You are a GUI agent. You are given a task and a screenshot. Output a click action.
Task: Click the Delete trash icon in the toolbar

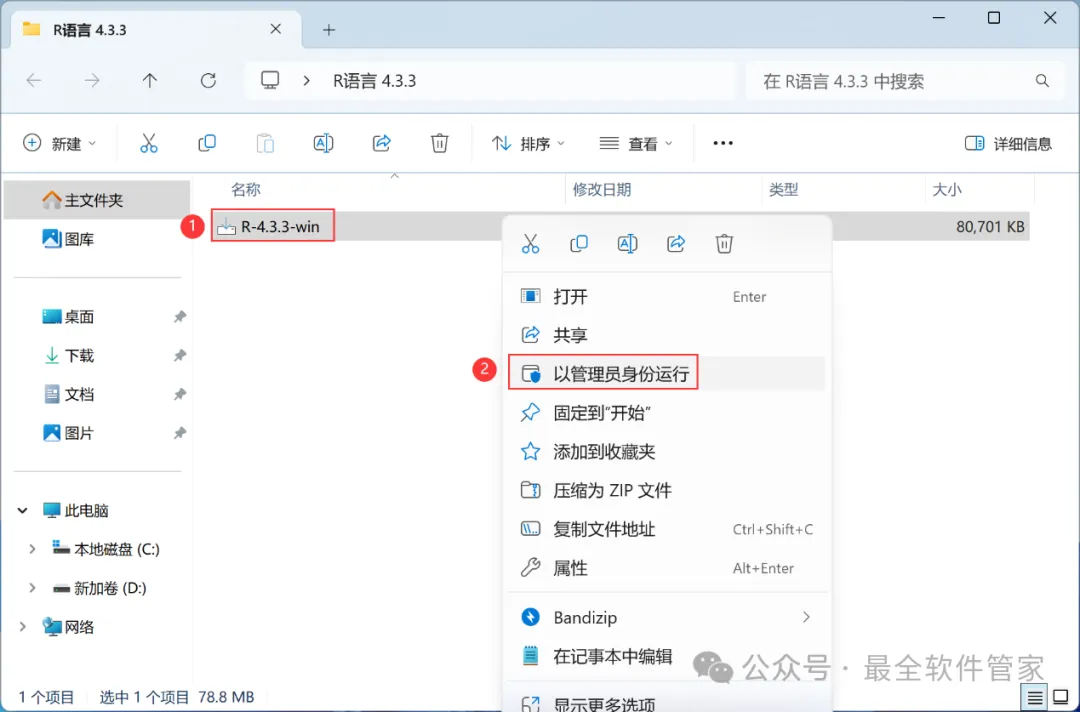[x=439, y=143]
